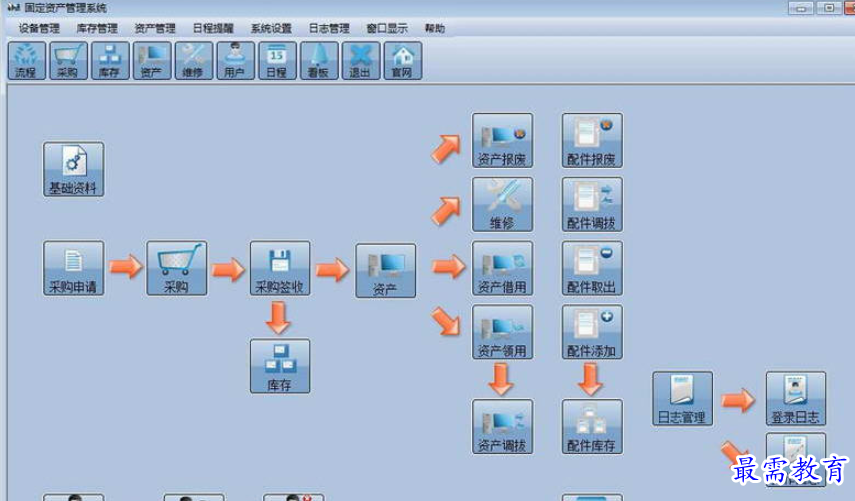Open the 配件报废 module

click(592, 140)
